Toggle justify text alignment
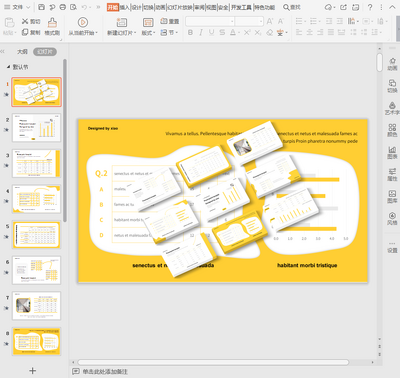The height and width of the screenshot is (378, 400). pos(331,32)
